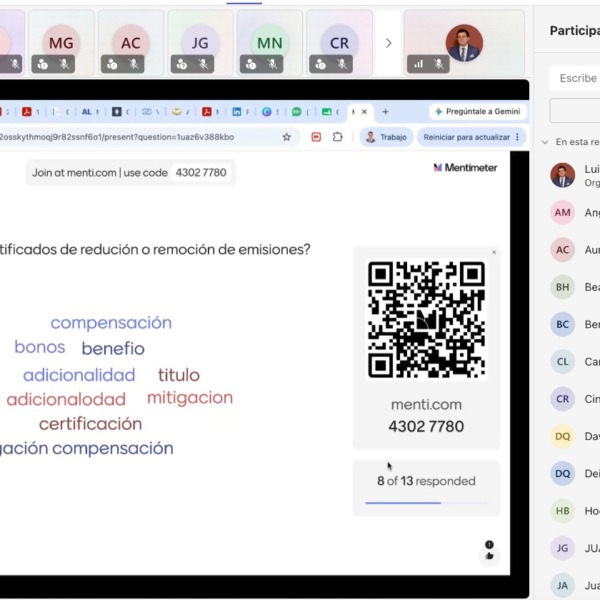Click the person icon on AC's video tile
600x600 pixels.
click(112, 64)
